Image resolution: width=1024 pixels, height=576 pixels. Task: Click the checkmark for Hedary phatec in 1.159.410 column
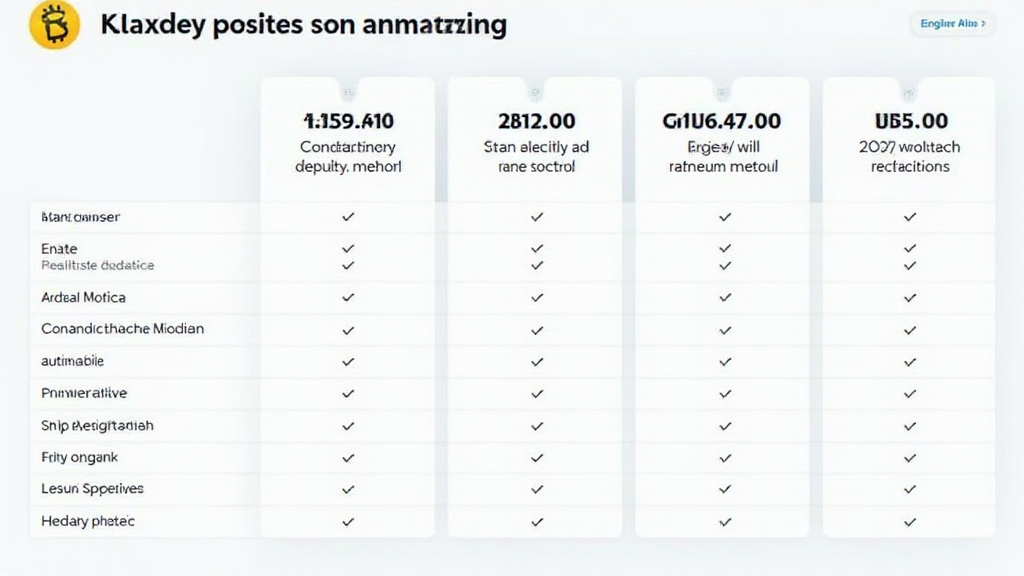348,521
